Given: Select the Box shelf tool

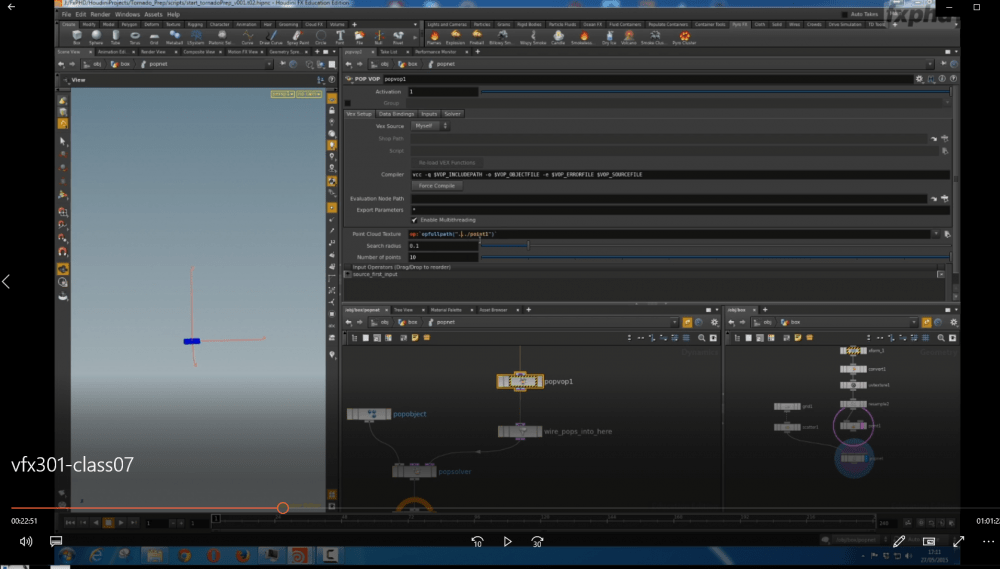Looking at the screenshot, I should [x=77, y=37].
